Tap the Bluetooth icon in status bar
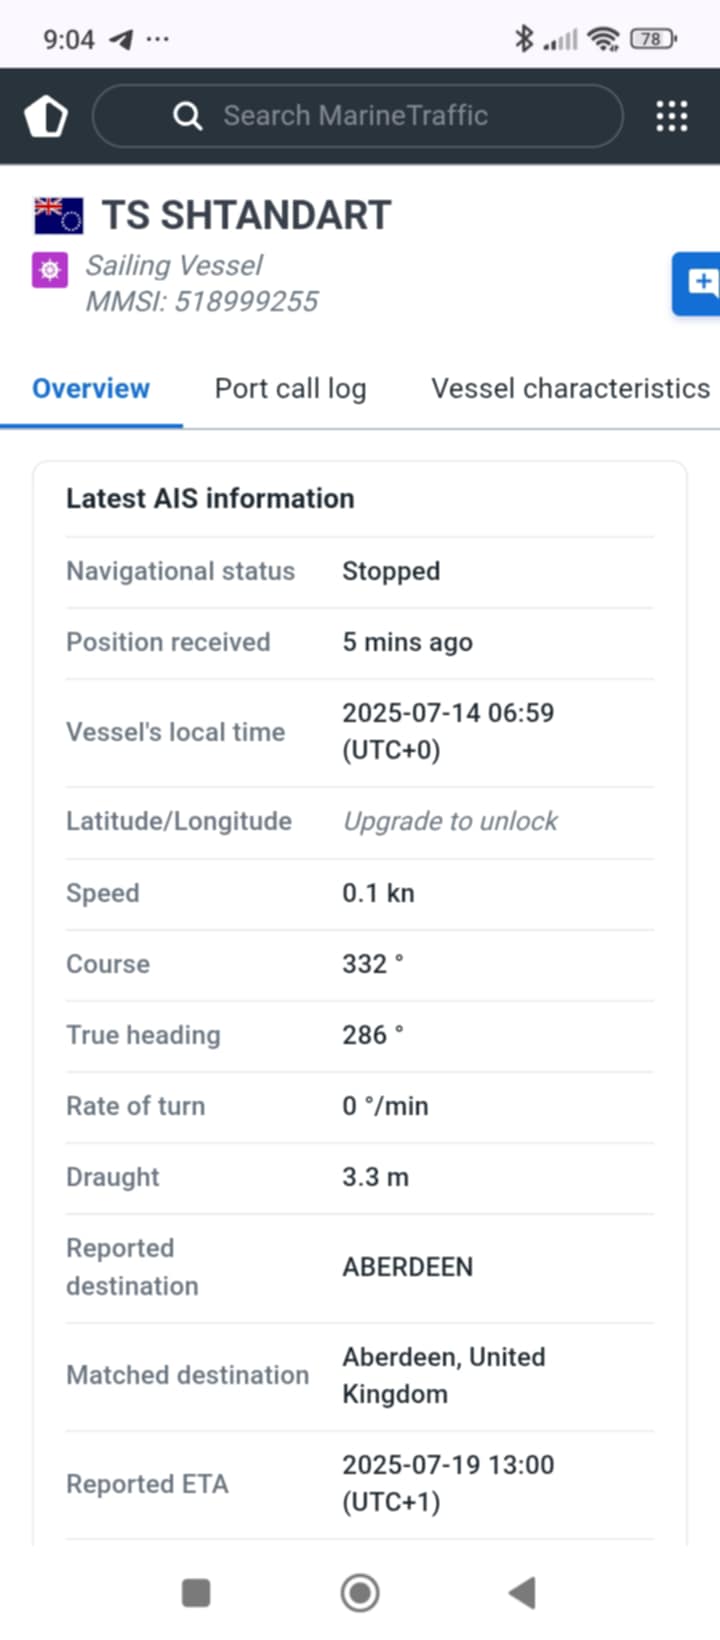 (x=522, y=39)
